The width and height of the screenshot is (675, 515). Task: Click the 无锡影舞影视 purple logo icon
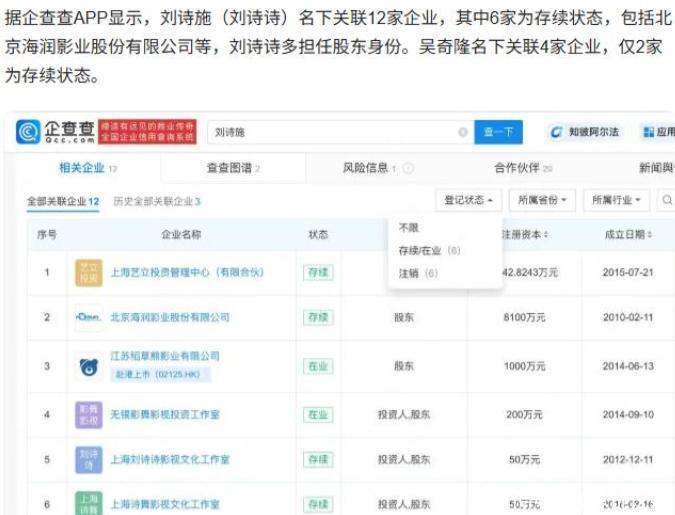point(89,413)
